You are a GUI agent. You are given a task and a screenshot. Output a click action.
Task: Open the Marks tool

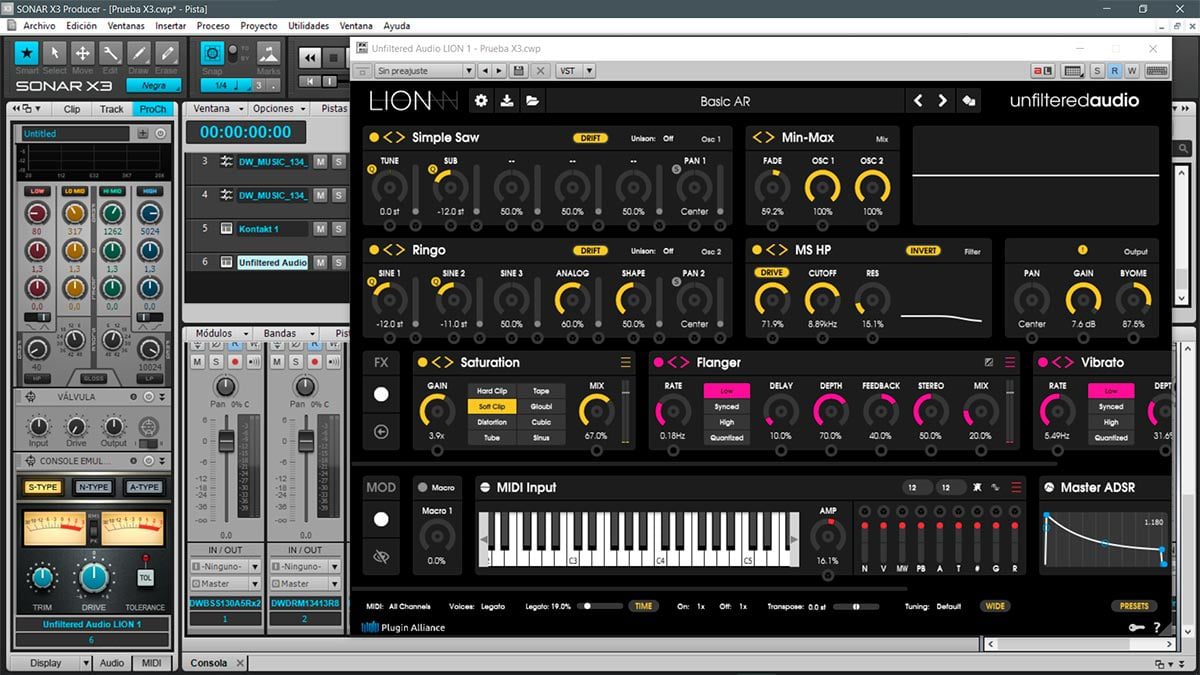269,53
